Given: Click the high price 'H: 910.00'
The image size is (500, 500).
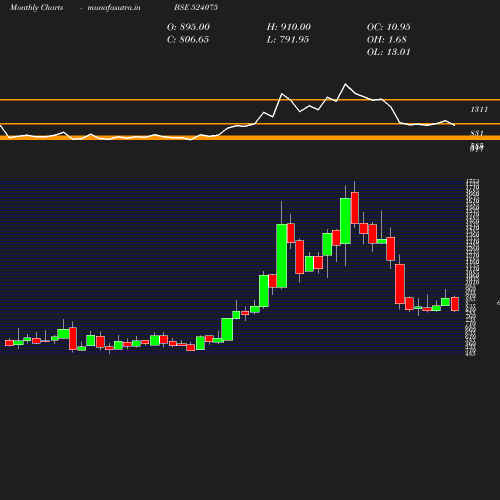Looking at the screenshot, I should tap(289, 27).
